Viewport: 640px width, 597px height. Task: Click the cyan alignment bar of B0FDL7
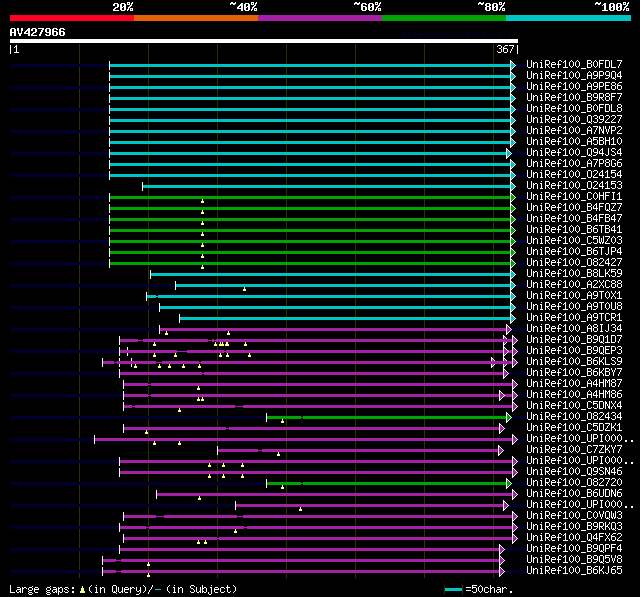310,65
